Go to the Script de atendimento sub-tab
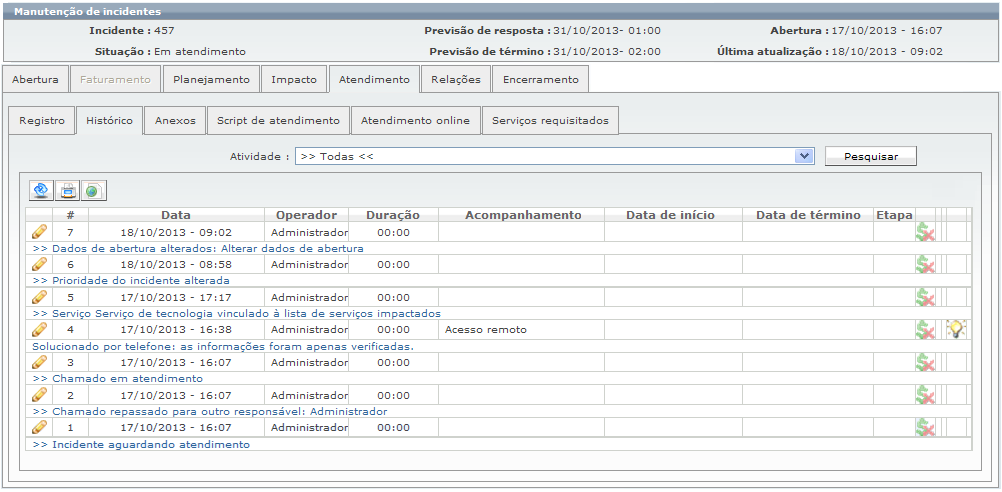The image size is (1002, 492). 279,120
